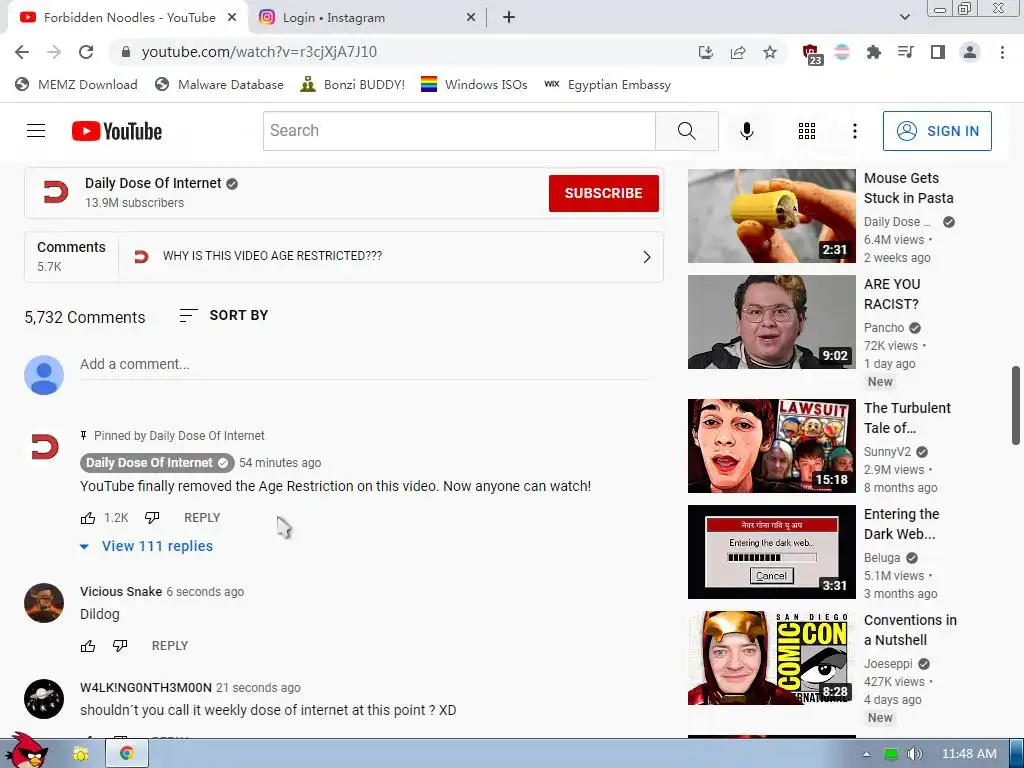Screen dimensions: 1024x768
Task: Like the pinned Daily Dose comment
Action: point(88,518)
